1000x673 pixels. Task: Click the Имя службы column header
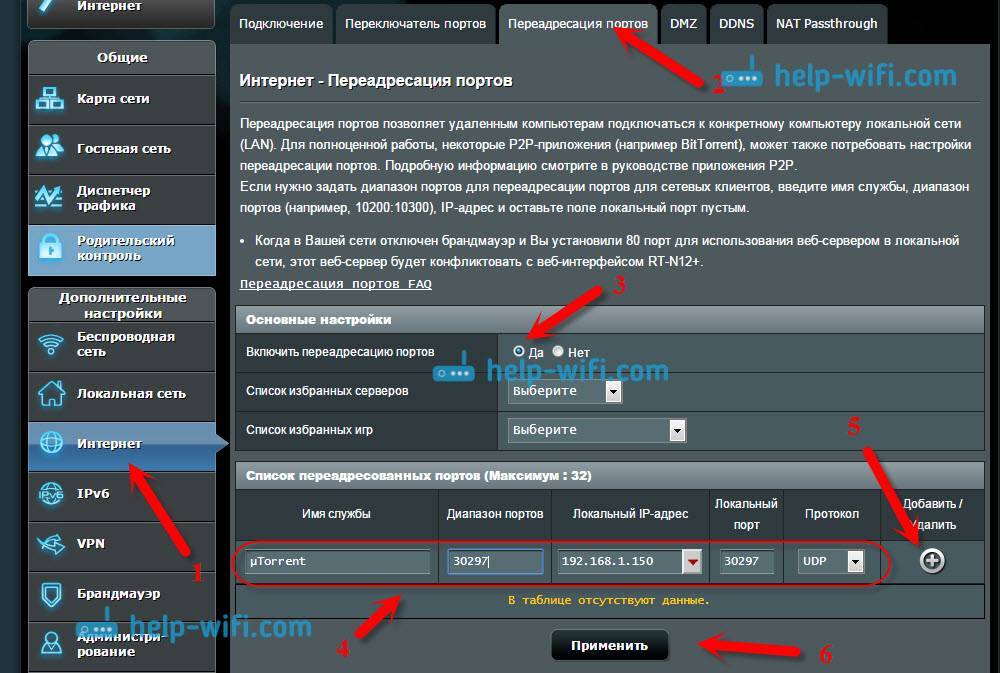[x=336, y=514]
